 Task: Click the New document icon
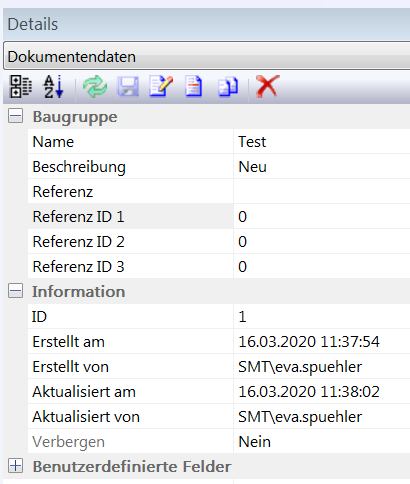(194, 87)
